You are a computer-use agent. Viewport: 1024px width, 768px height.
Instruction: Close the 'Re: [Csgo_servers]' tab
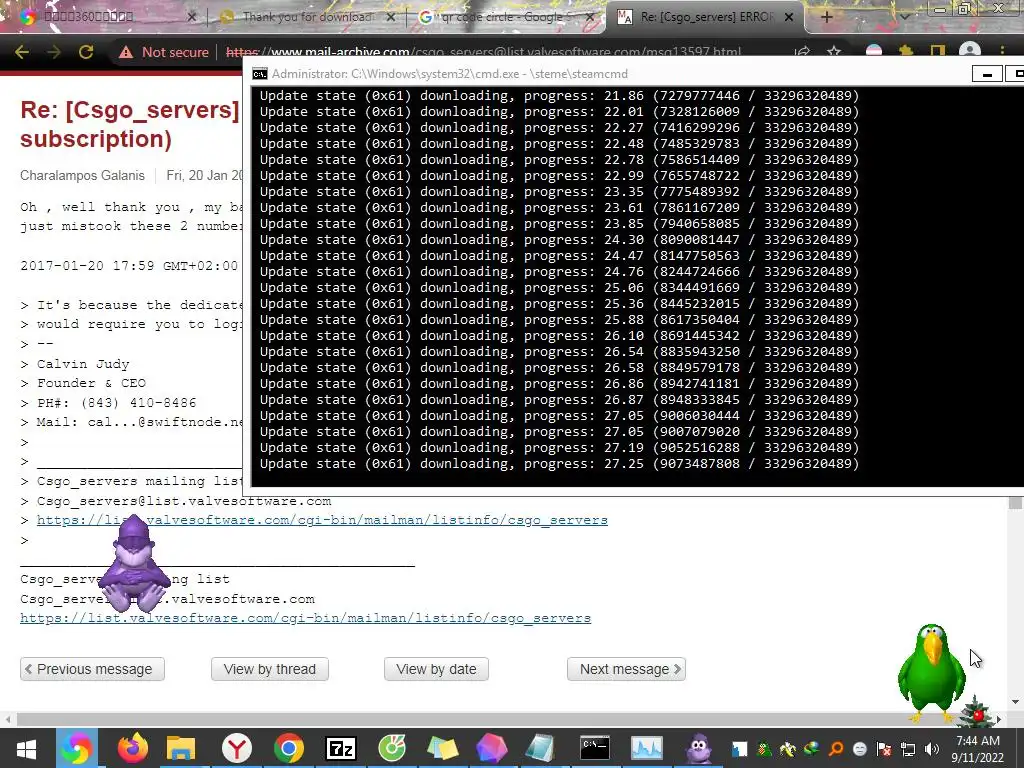point(789,17)
